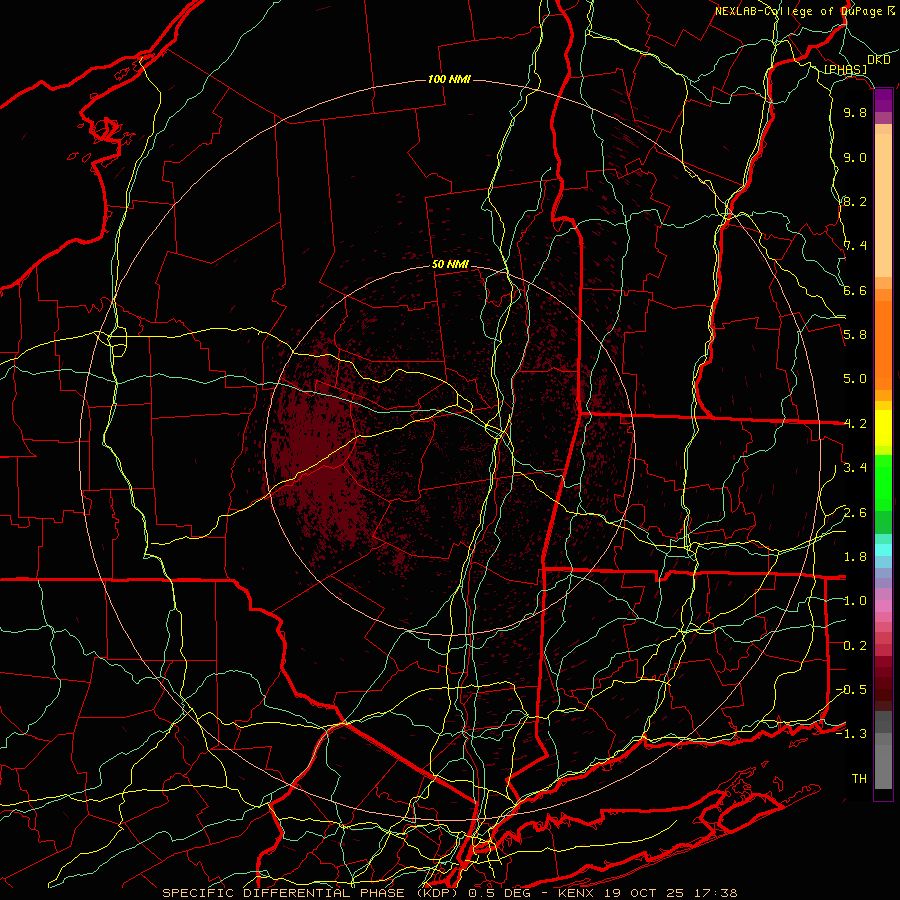Click the 8.2 value on the color scale
The image size is (900, 900).
(x=855, y=201)
